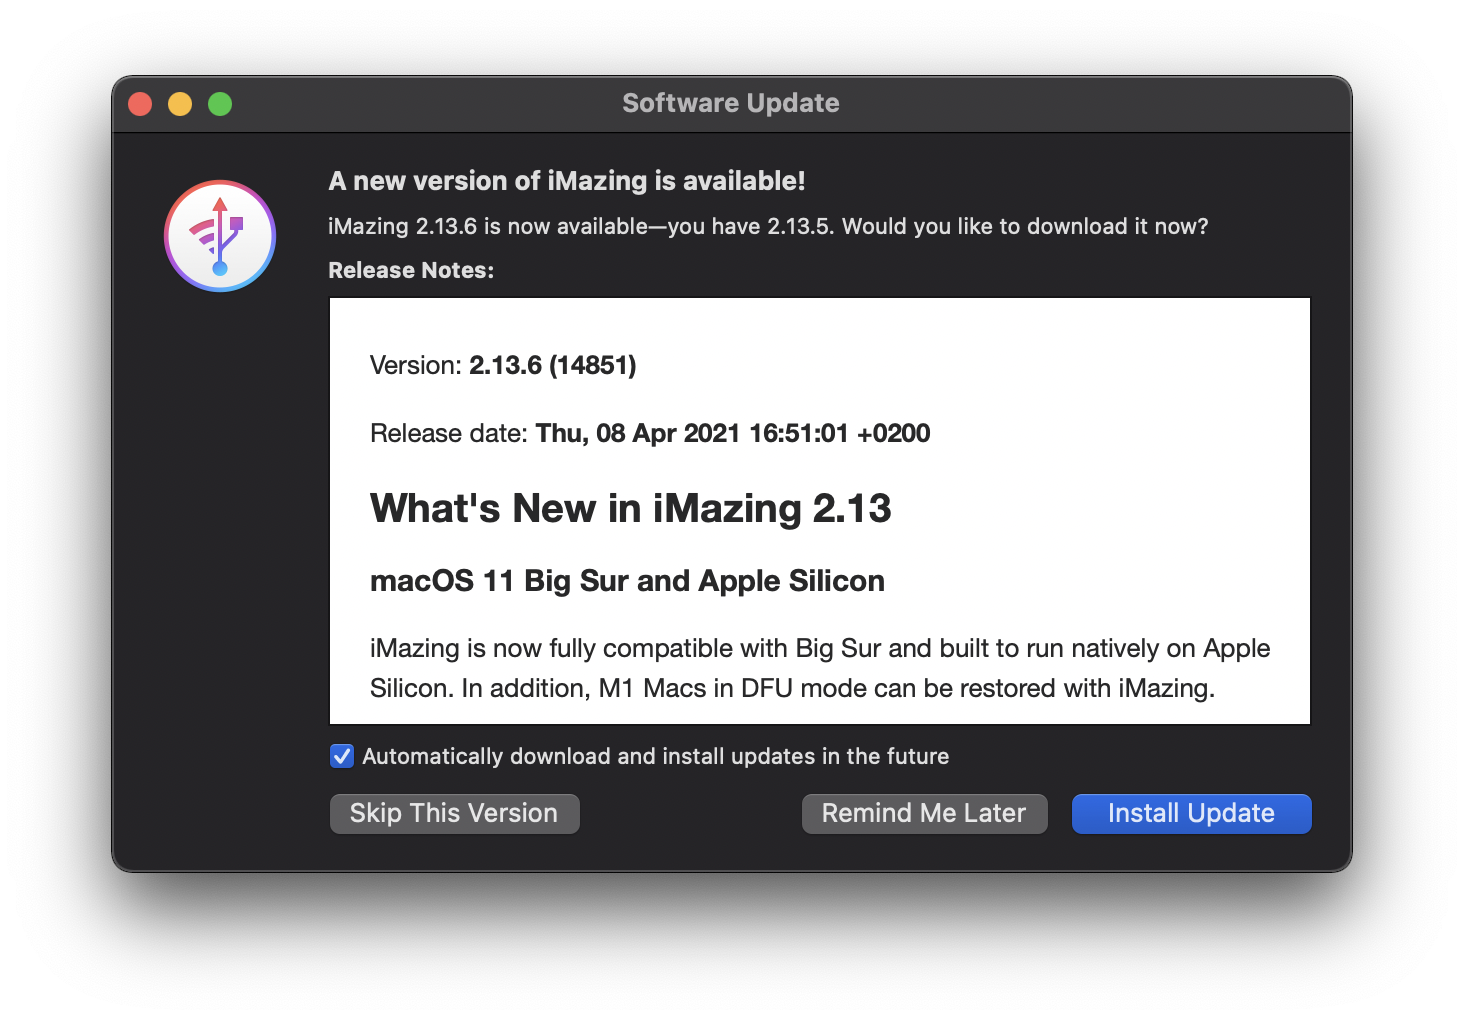Click the Release Notes label
Viewport: 1464px width, 1020px height.
point(411,270)
